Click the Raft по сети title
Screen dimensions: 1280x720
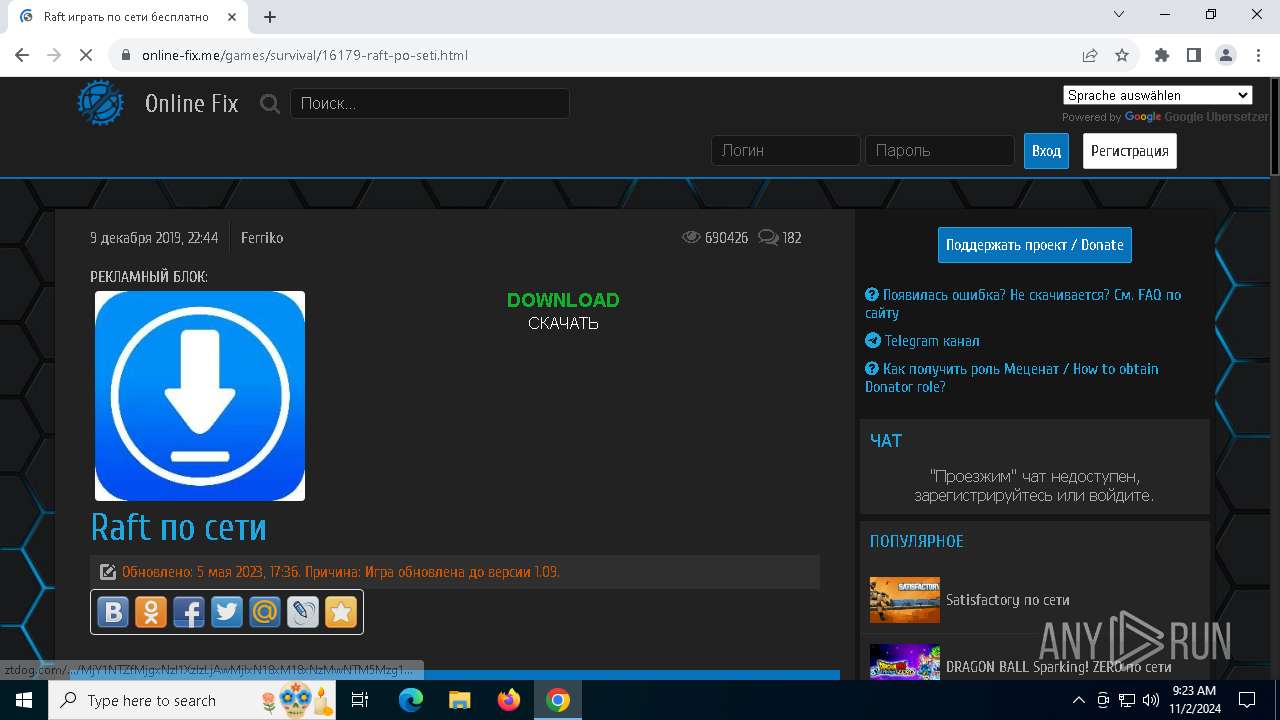coord(179,527)
